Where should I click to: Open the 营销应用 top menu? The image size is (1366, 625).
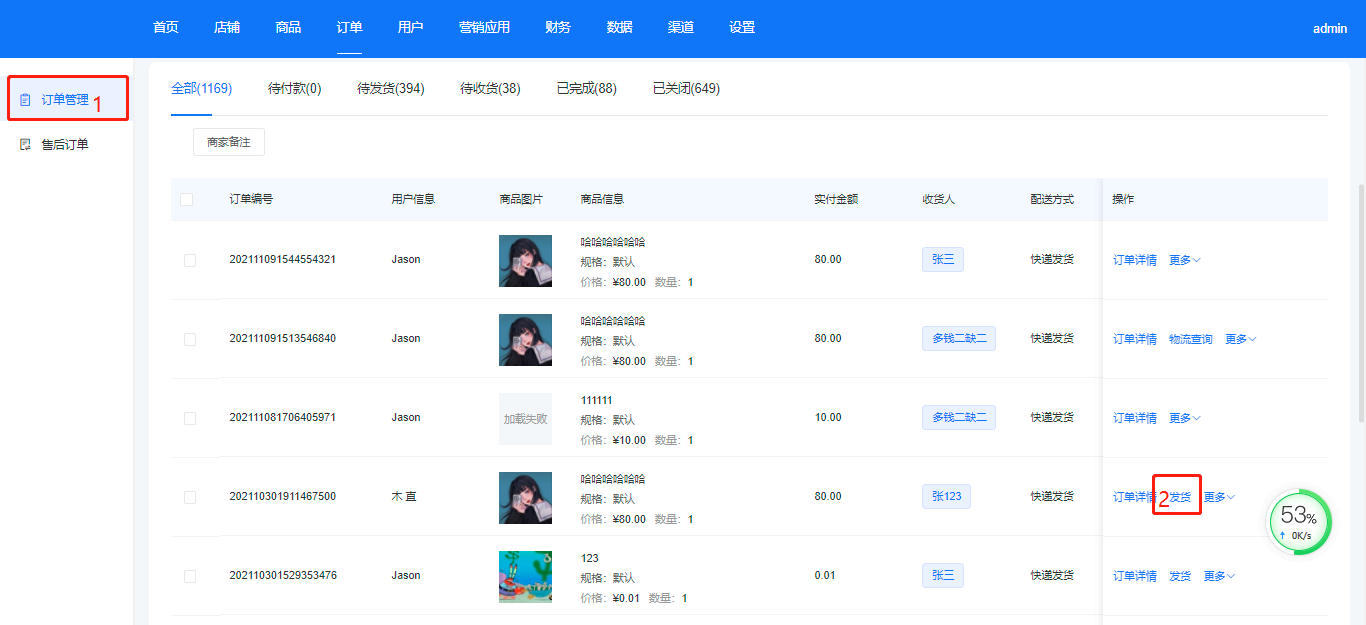click(484, 28)
